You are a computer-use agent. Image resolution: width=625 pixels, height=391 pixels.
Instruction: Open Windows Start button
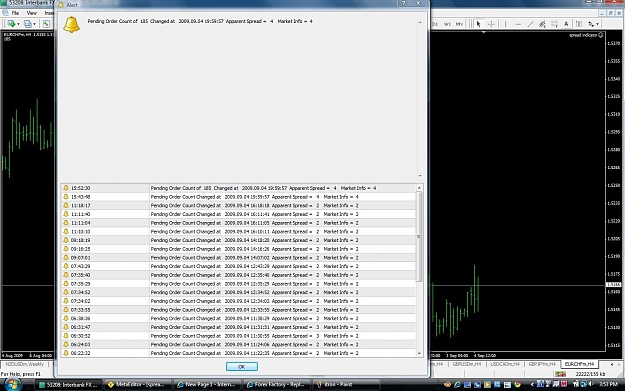coord(12,385)
